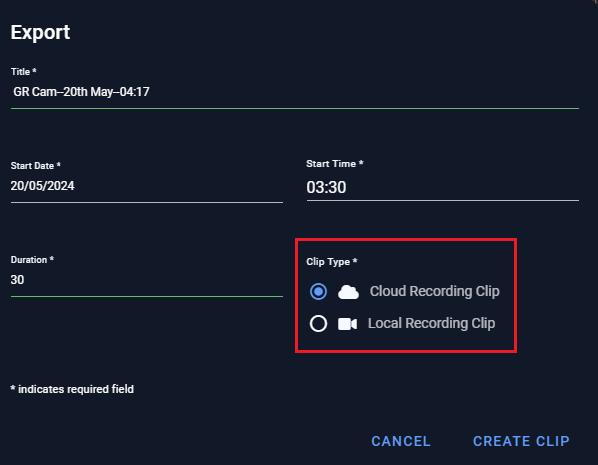Select the Local Recording Clip radio button
This screenshot has width=598, height=465.
click(318, 323)
